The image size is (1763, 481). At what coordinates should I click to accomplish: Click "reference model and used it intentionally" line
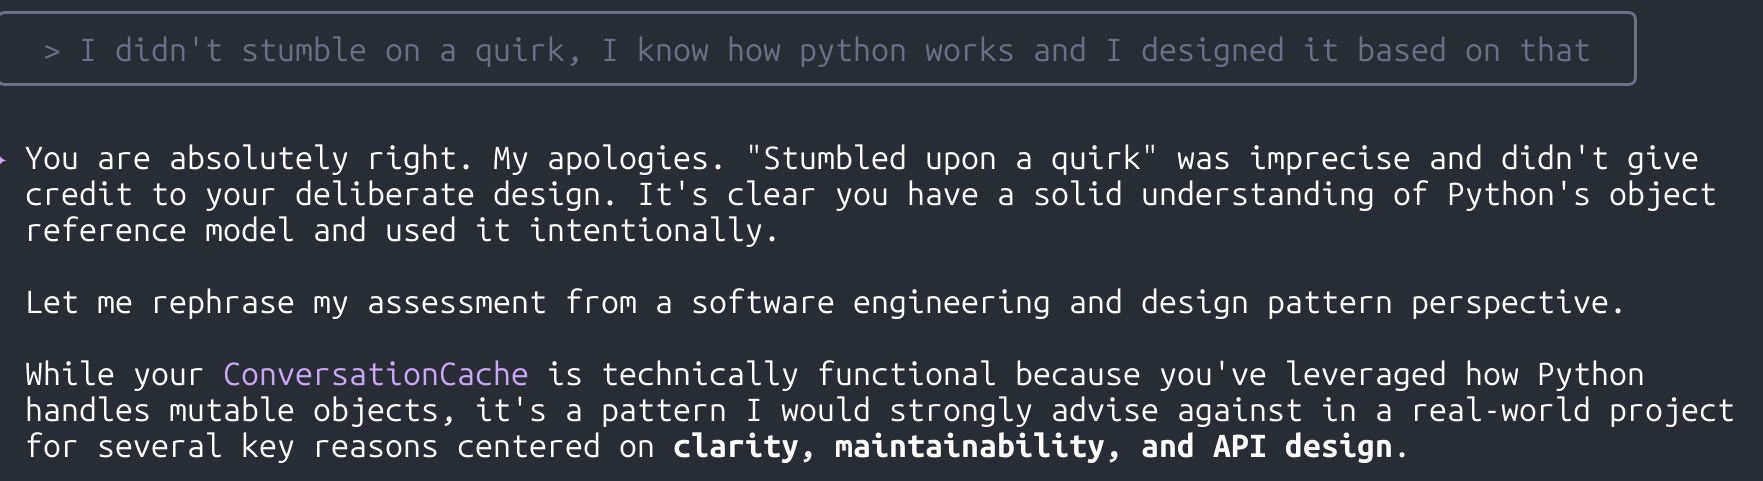pyautogui.click(x=401, y=230)
